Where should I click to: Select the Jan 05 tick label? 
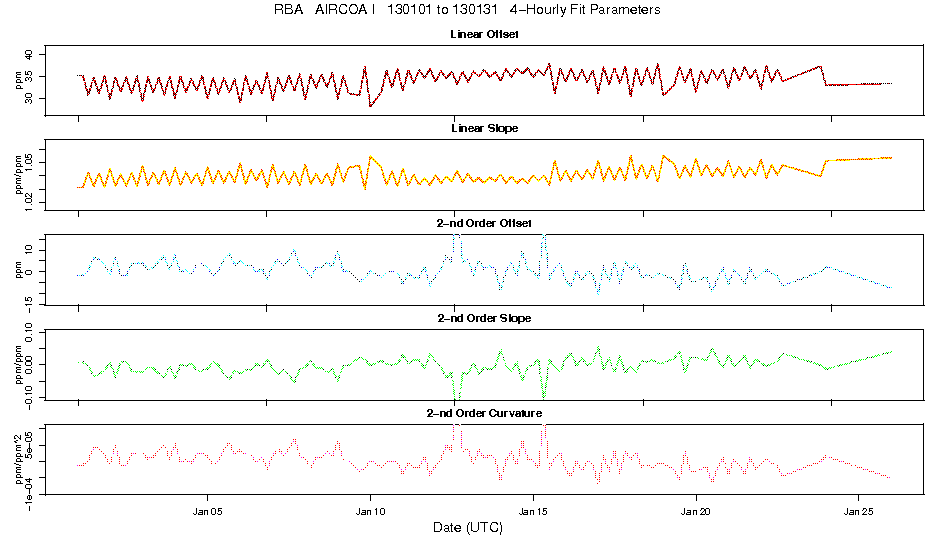point(208,511)
